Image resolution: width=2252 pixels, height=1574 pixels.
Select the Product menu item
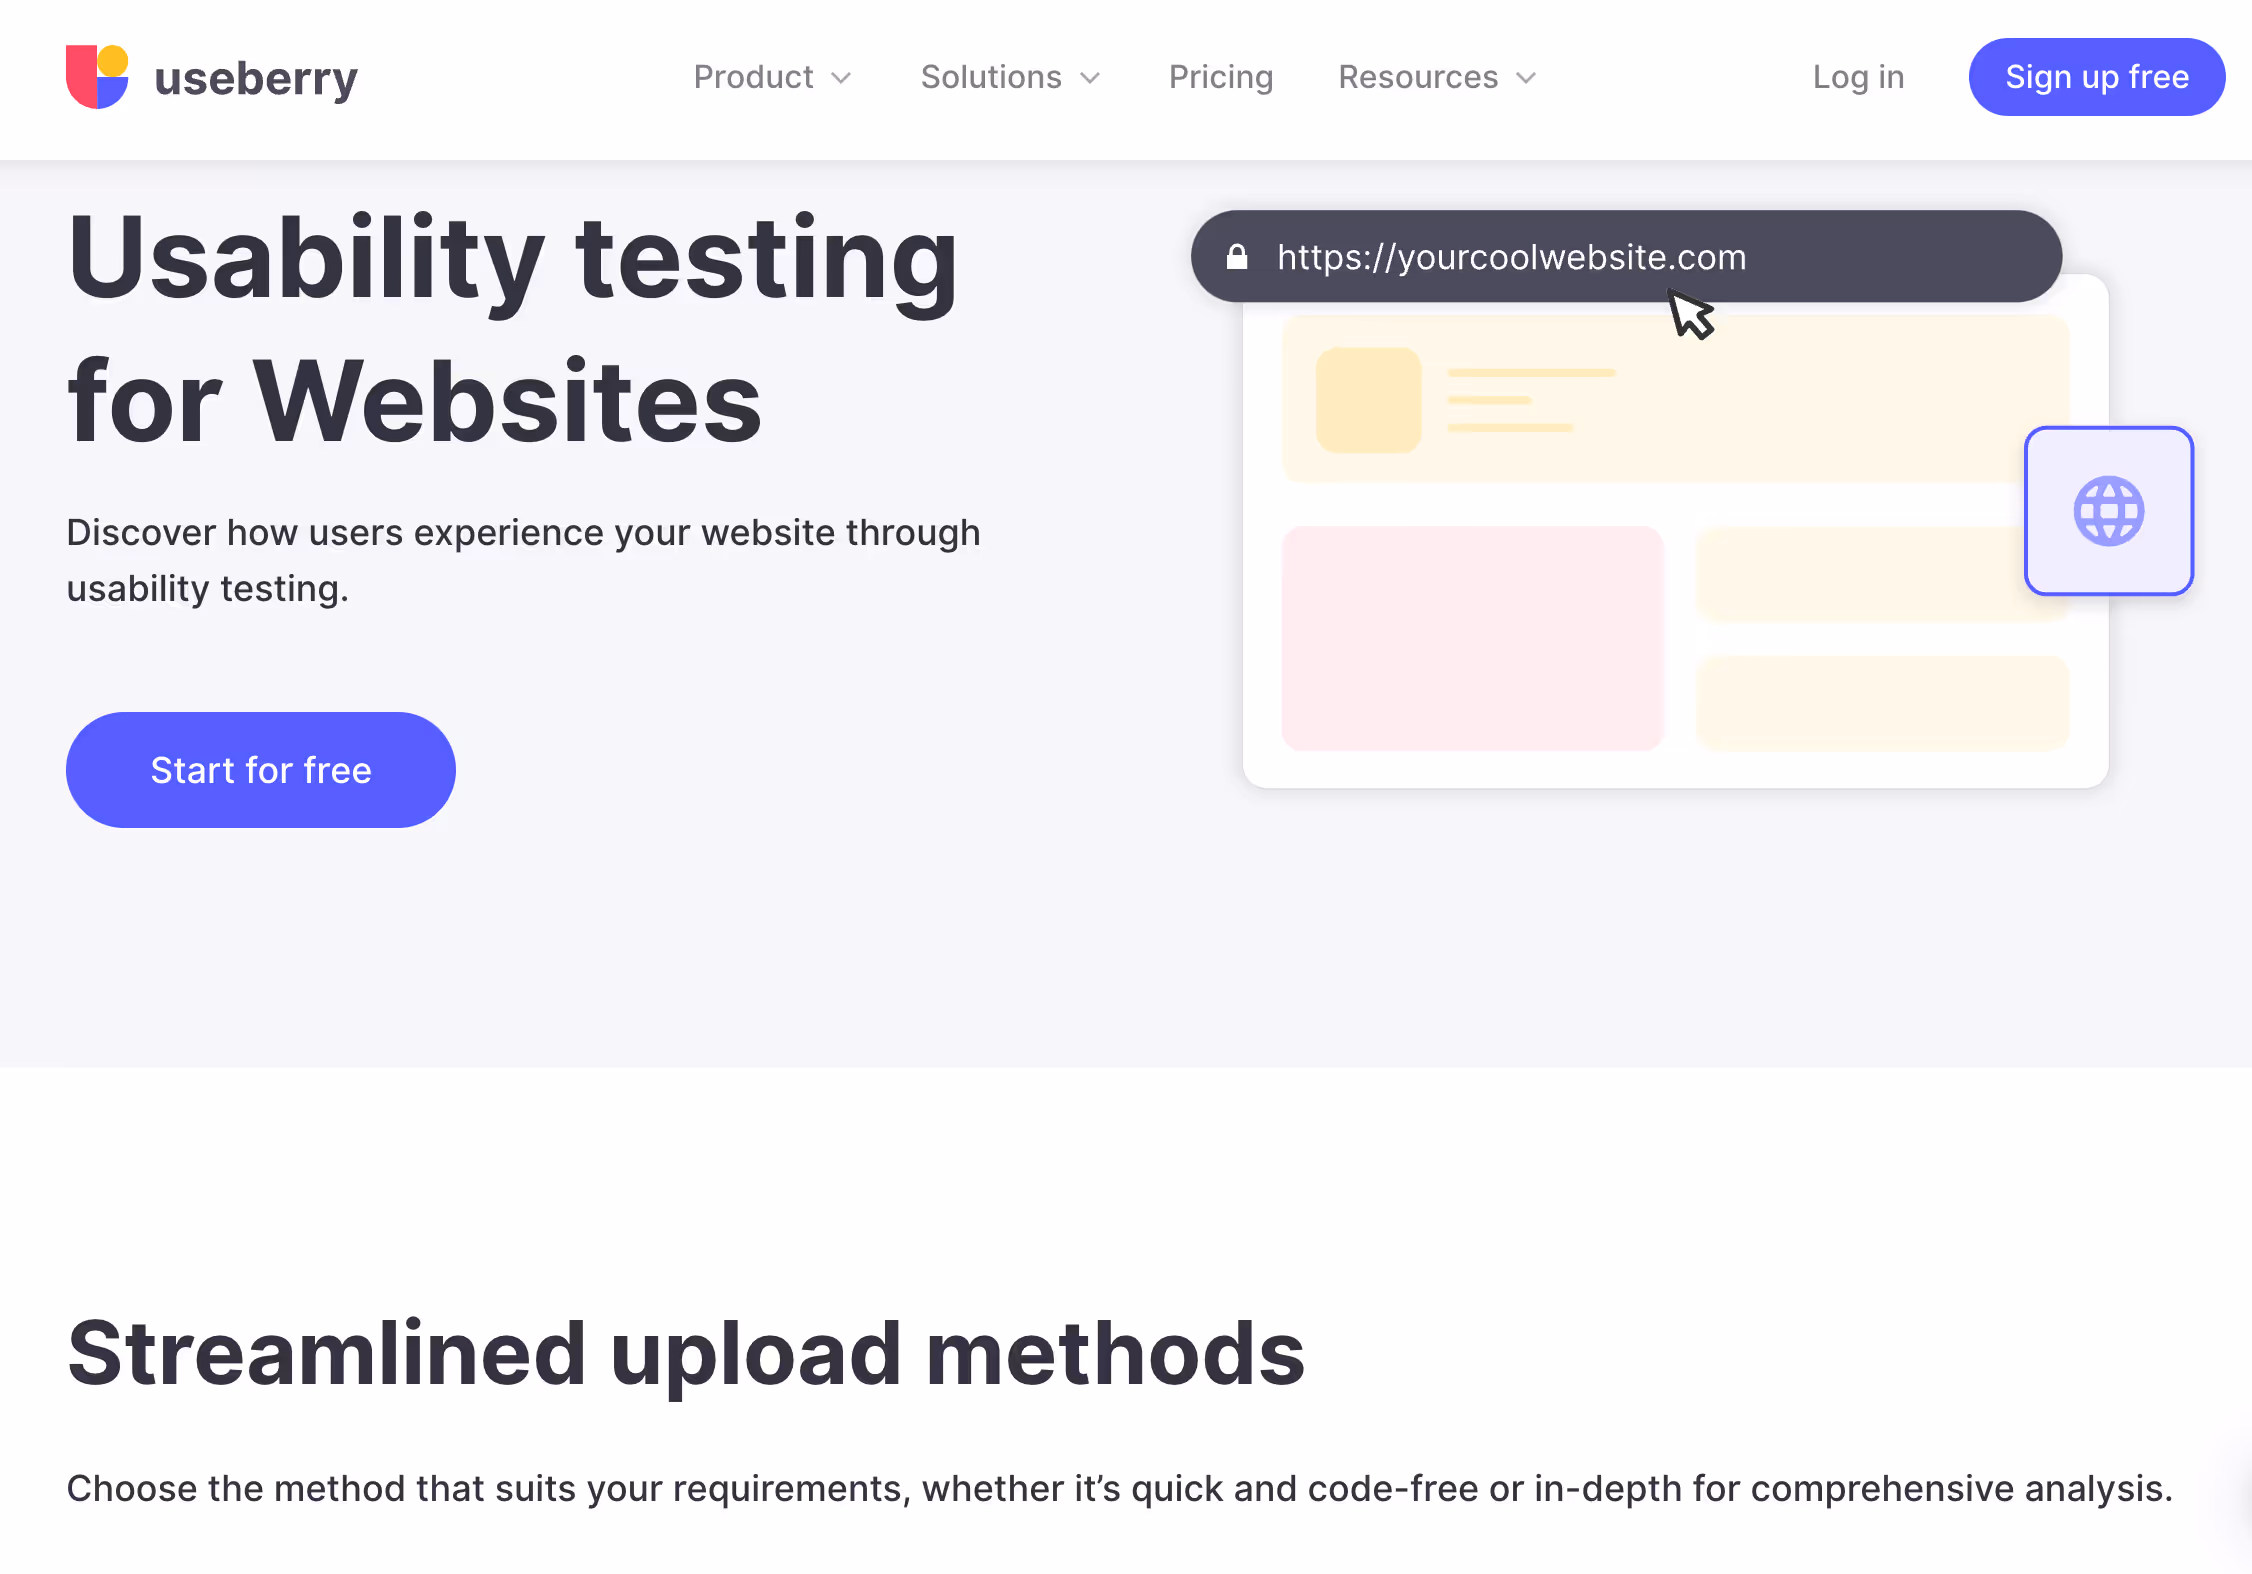click(754, 77)
